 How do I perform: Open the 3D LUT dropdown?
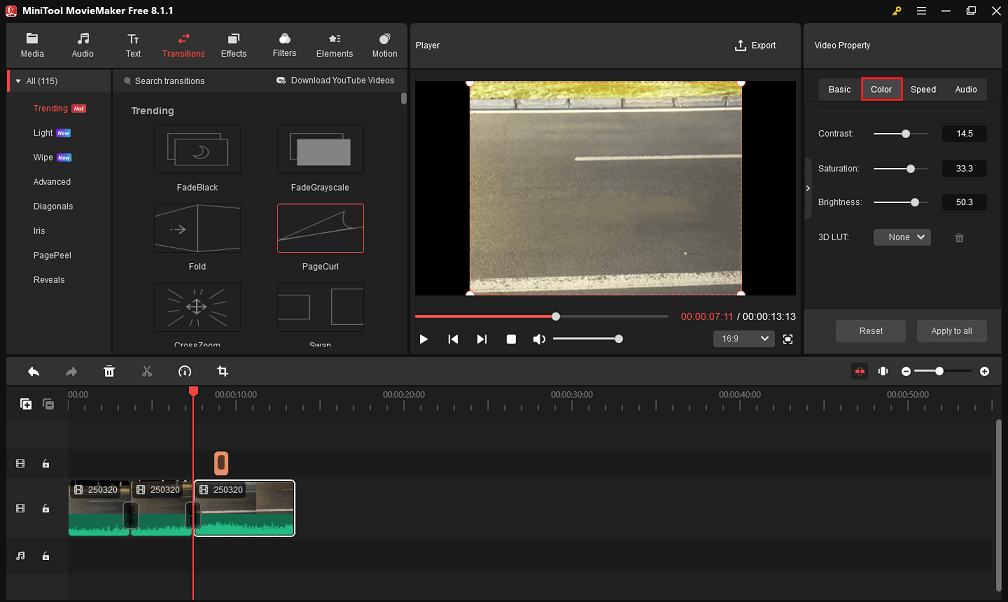[902, 237]
